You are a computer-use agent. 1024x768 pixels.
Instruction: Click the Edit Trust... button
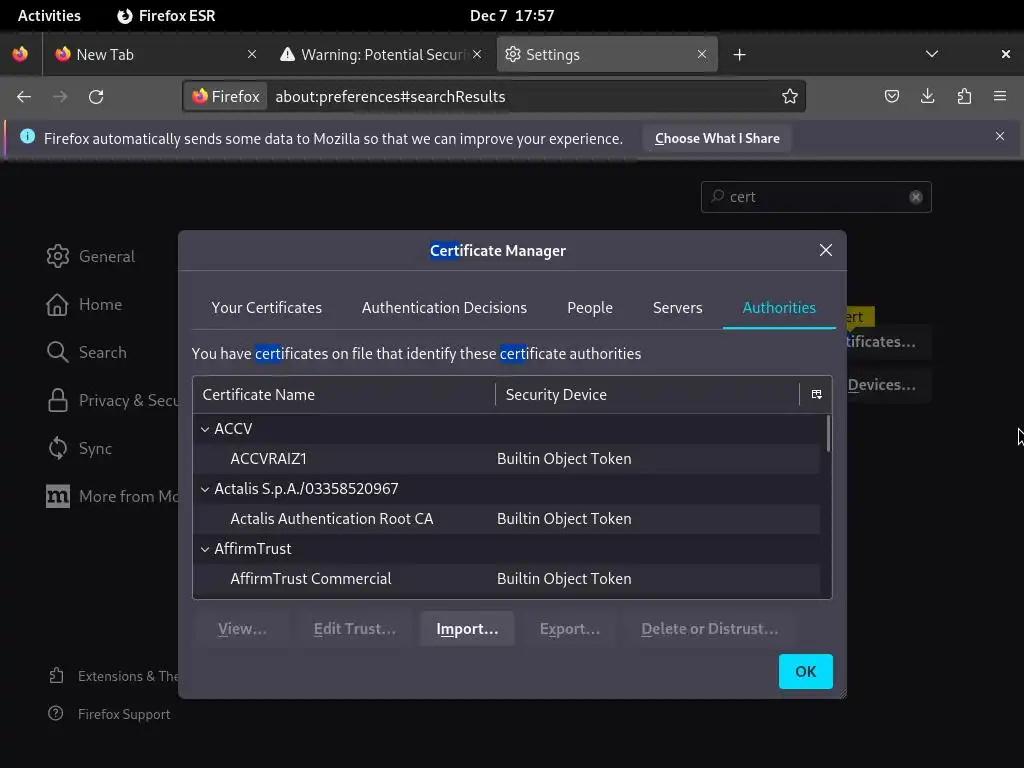(355, 628)
